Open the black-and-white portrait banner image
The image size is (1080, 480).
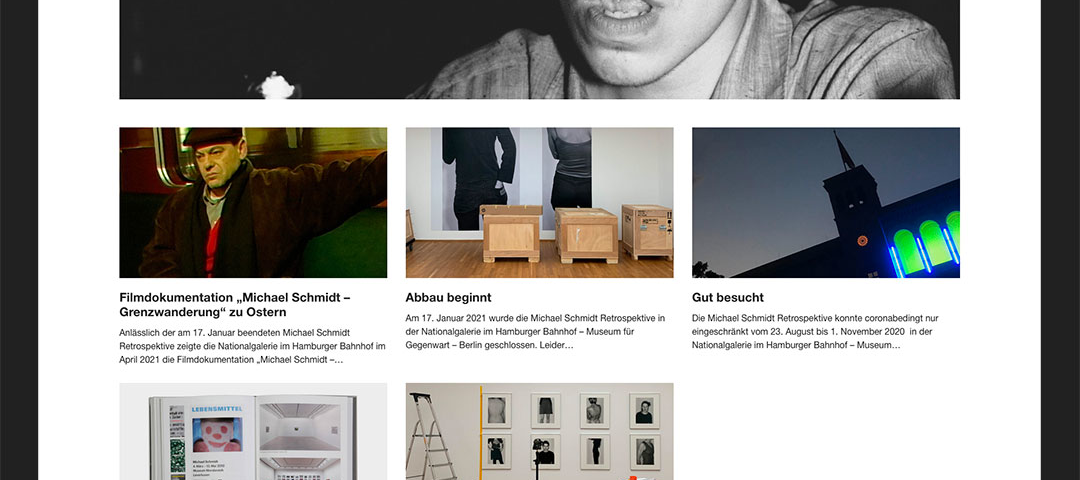coord(539,50)
